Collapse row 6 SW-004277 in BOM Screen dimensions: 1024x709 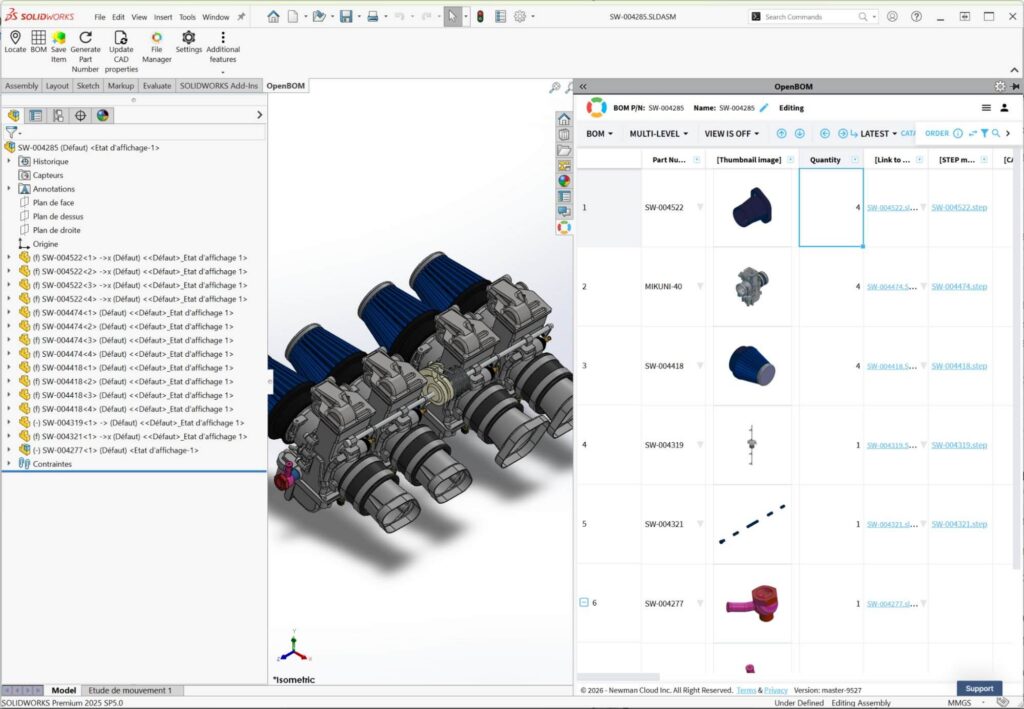584,602
